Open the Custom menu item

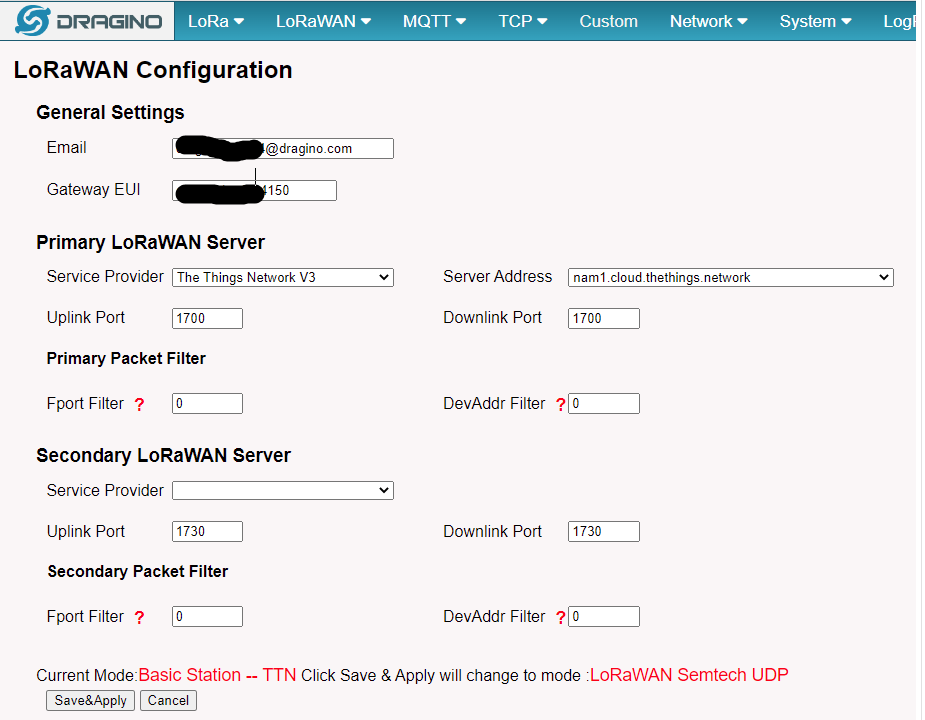(x=608, y=21)
